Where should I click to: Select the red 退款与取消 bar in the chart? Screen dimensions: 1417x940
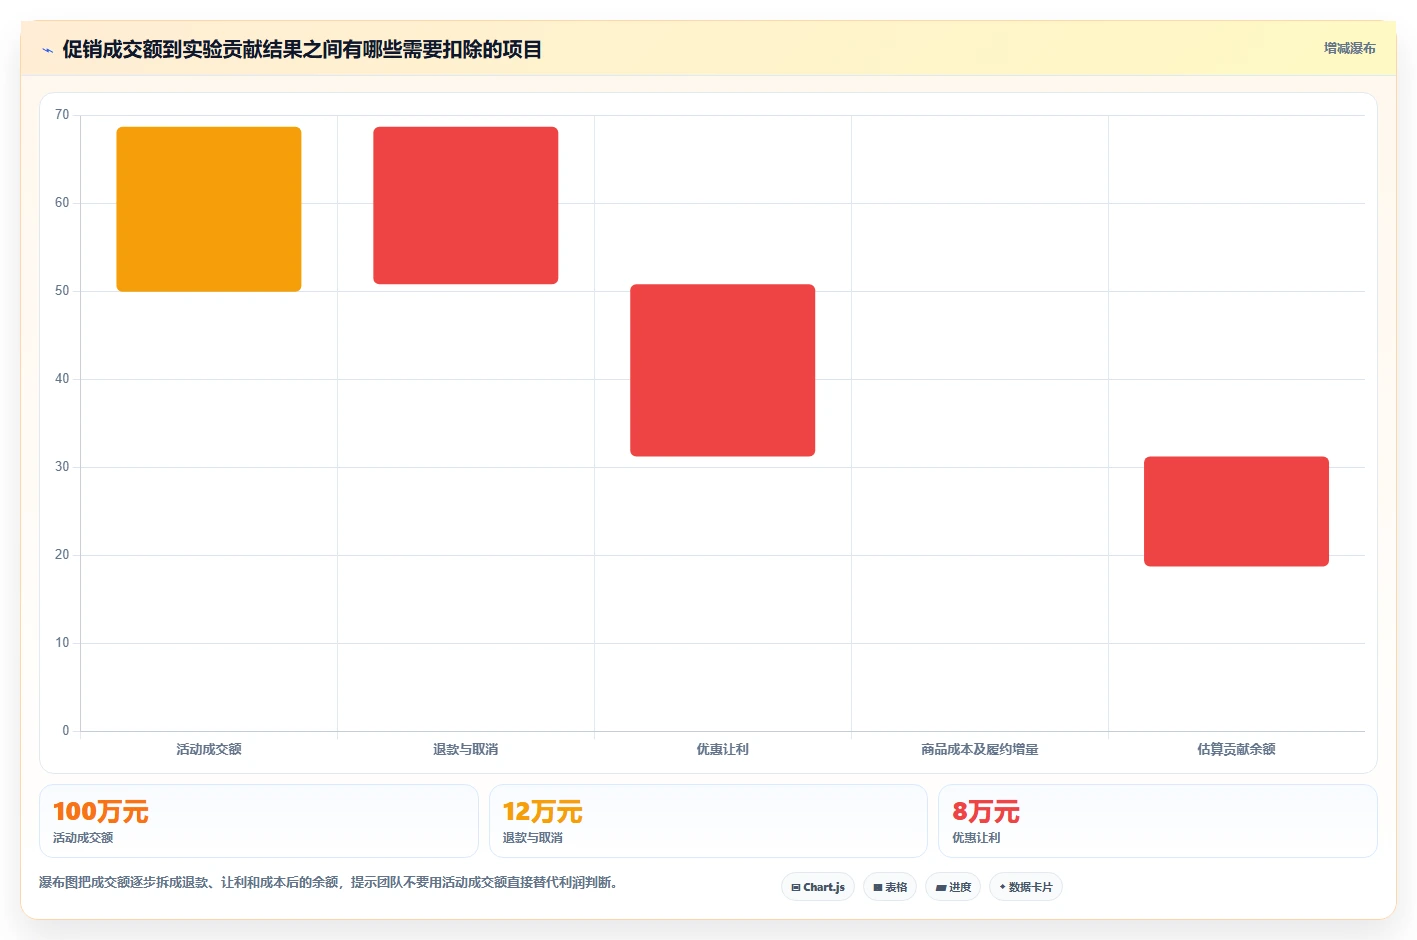(x=466, y=205)
